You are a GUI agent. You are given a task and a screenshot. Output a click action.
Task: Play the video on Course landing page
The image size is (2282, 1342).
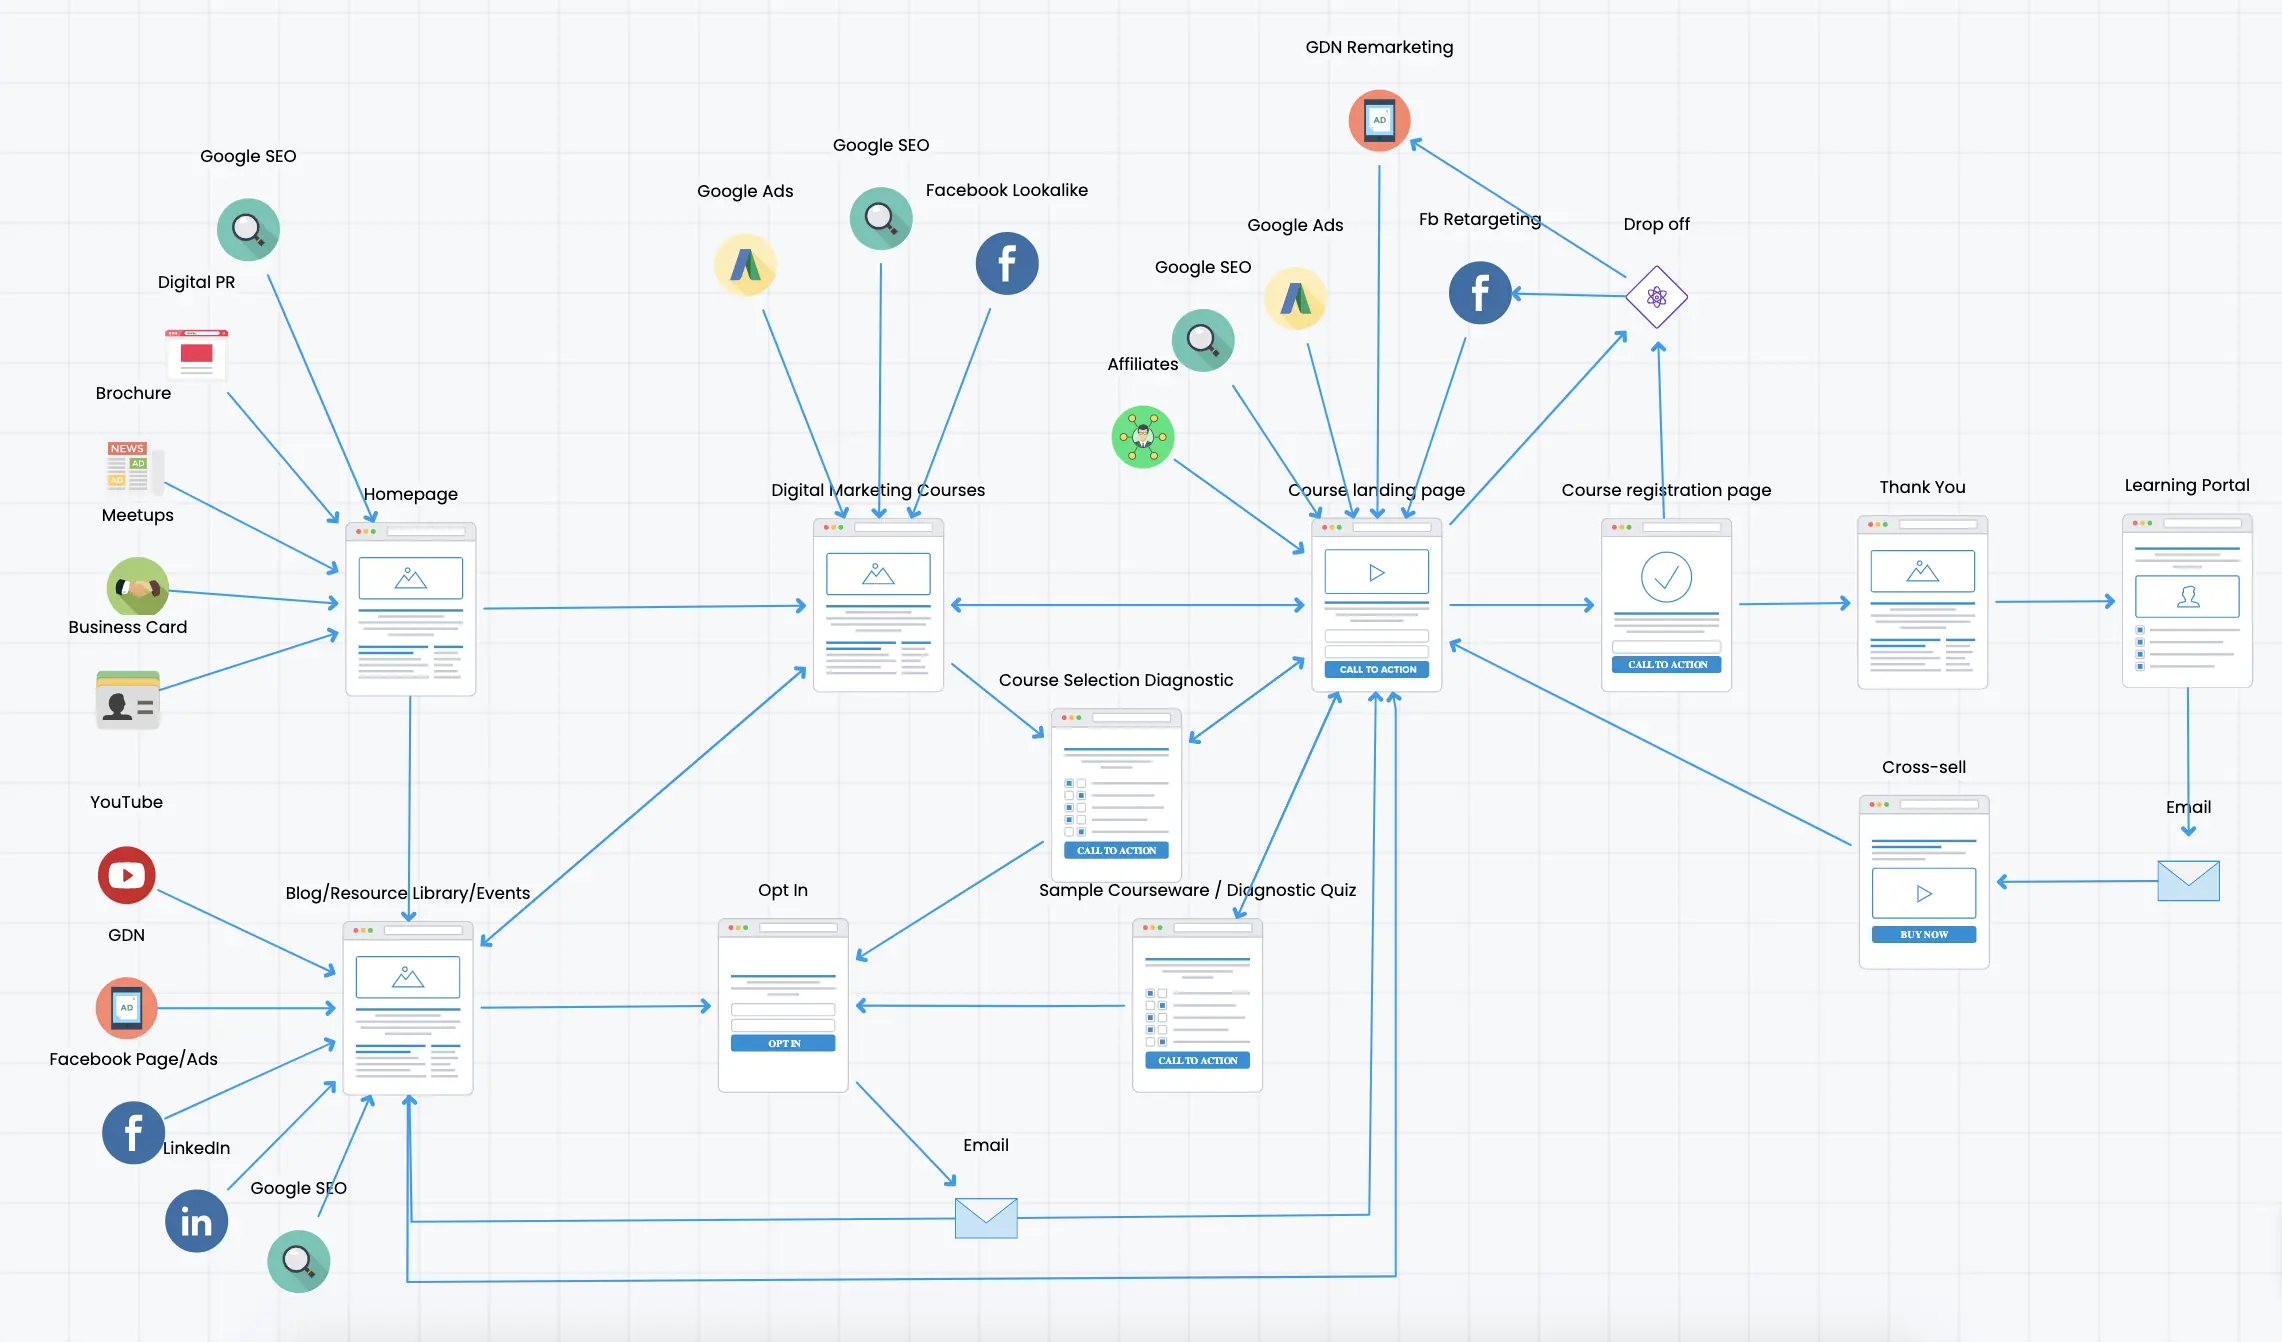pos(1377,573)
